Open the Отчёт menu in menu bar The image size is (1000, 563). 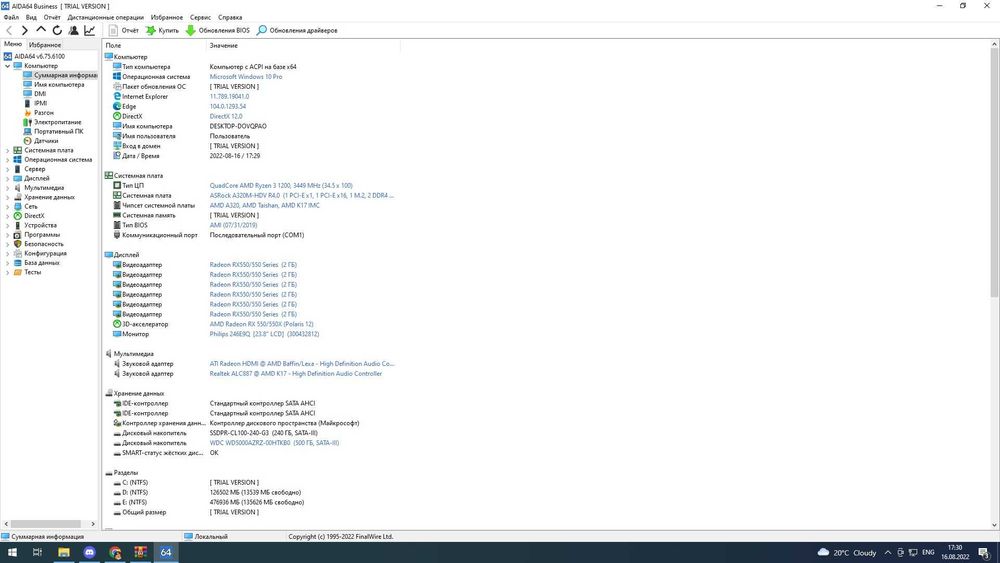(x=52, y=17)
